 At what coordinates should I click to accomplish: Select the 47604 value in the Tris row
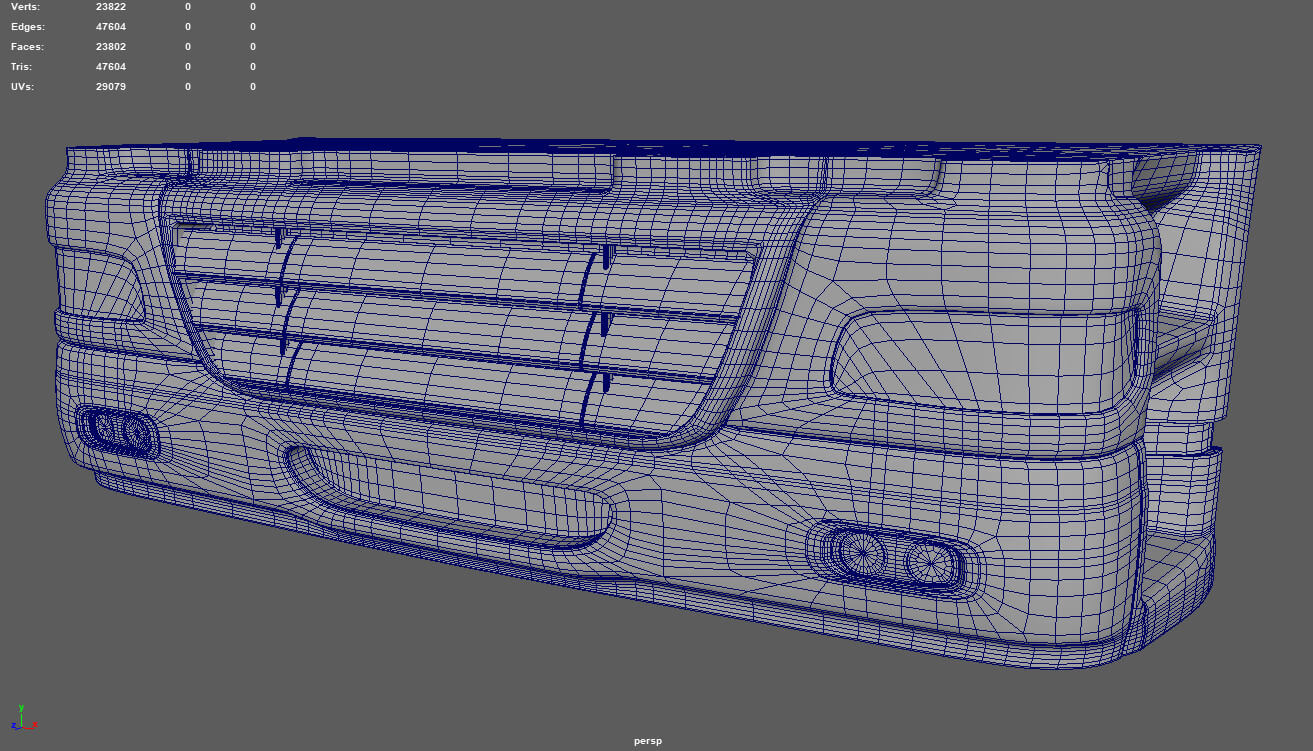click(111, 67)
